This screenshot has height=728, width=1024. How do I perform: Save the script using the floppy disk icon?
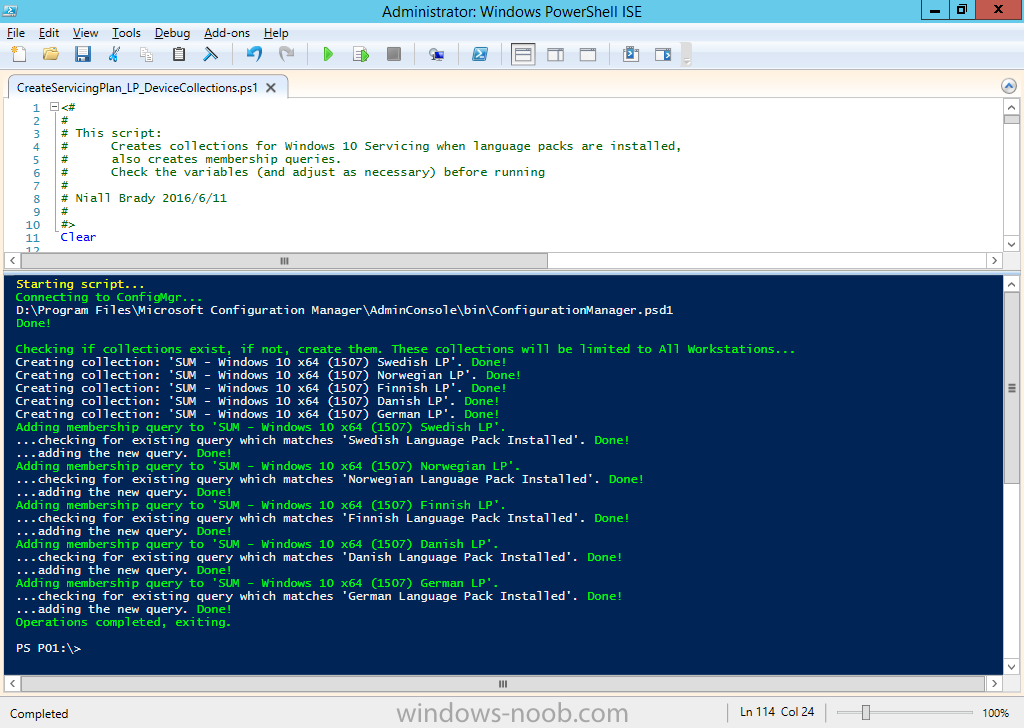(82, 54)
